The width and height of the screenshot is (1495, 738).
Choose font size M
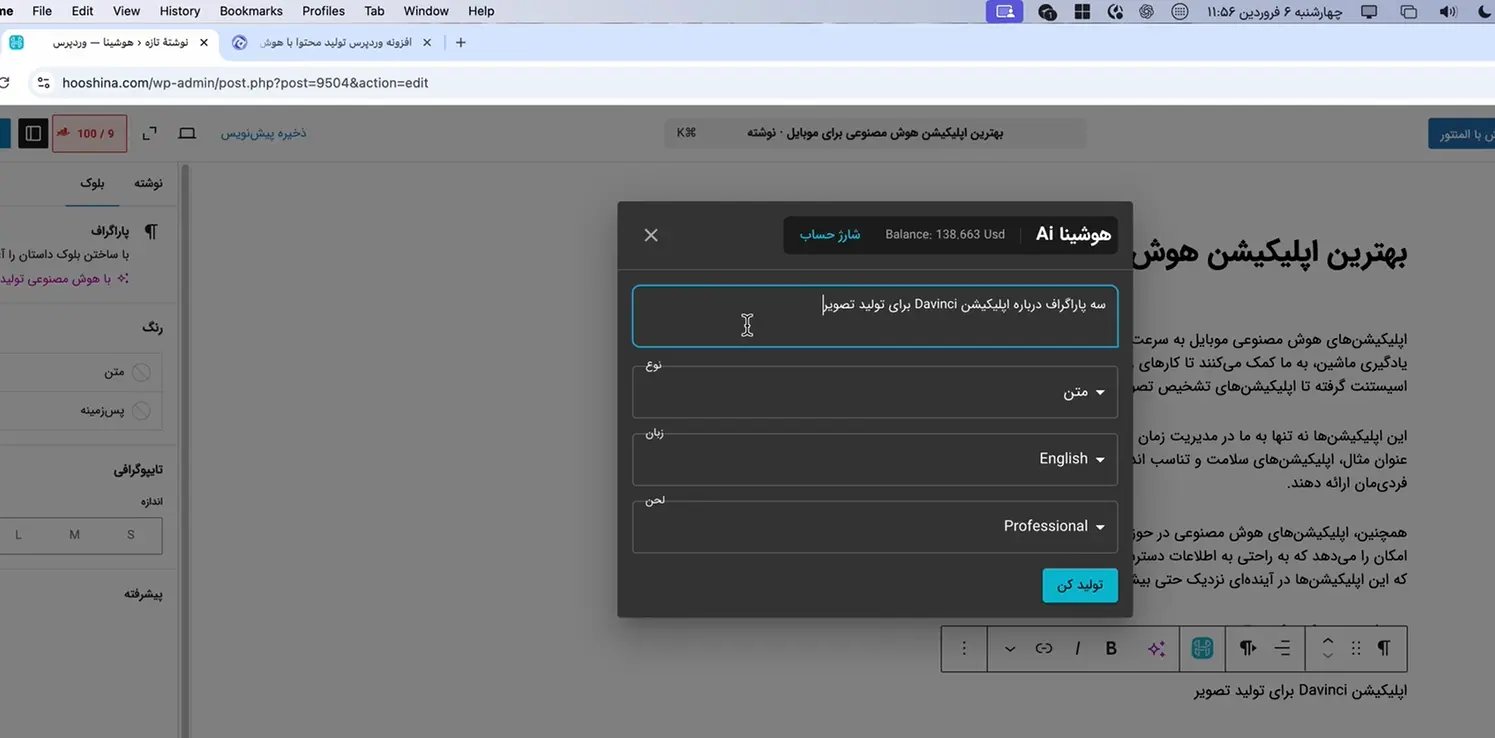coord(74,535)
